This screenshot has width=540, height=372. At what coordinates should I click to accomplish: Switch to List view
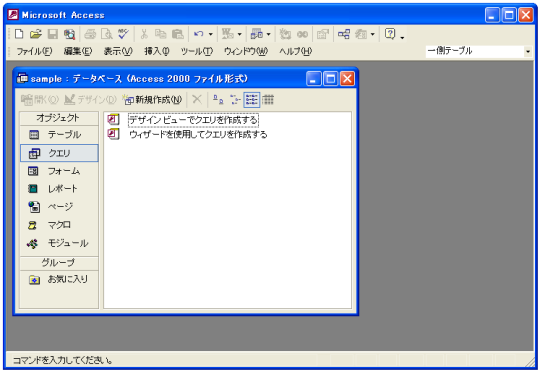coord(252,100)
